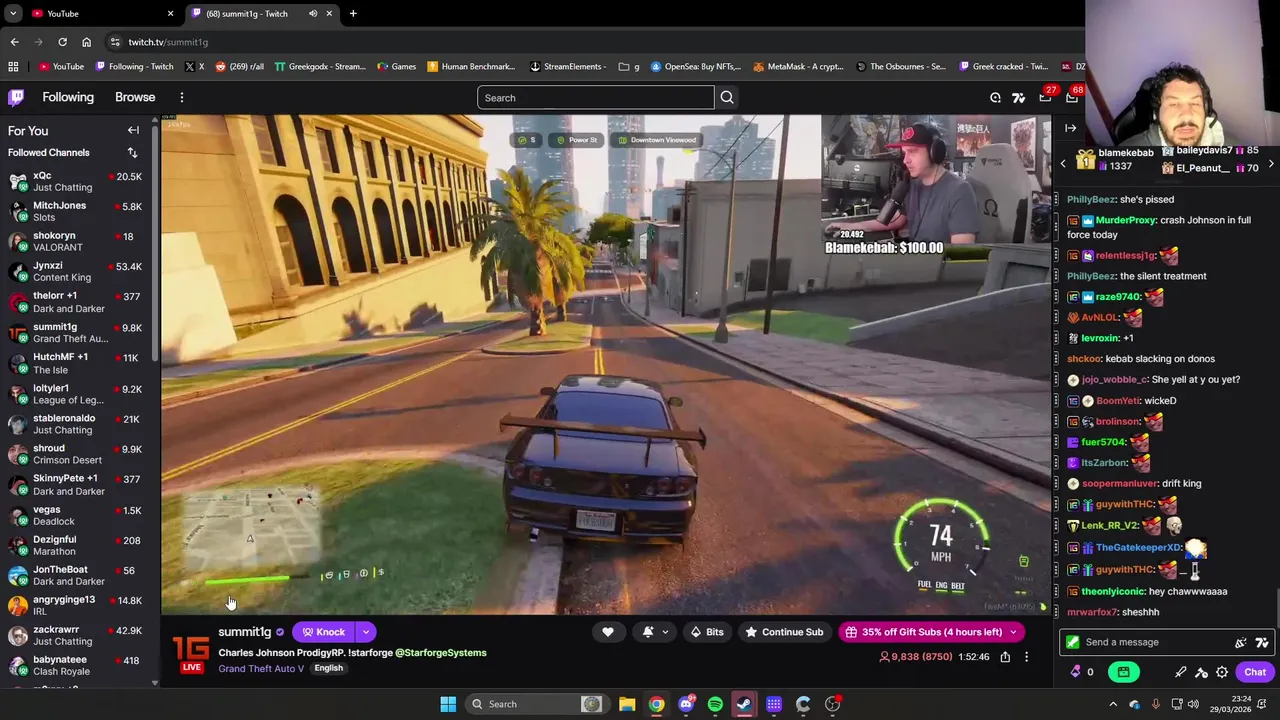Click the Followed Channels sort icon
The height and width of the screenshot is (720, 1280).
click(132, 152)
